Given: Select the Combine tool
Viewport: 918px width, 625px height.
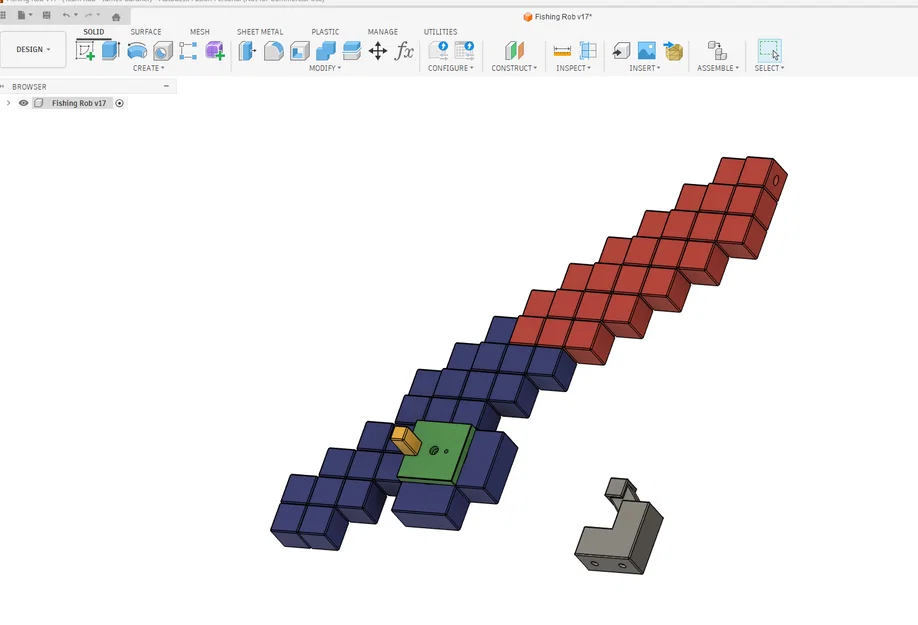Looking at the screenshot, I should (326, 51).
